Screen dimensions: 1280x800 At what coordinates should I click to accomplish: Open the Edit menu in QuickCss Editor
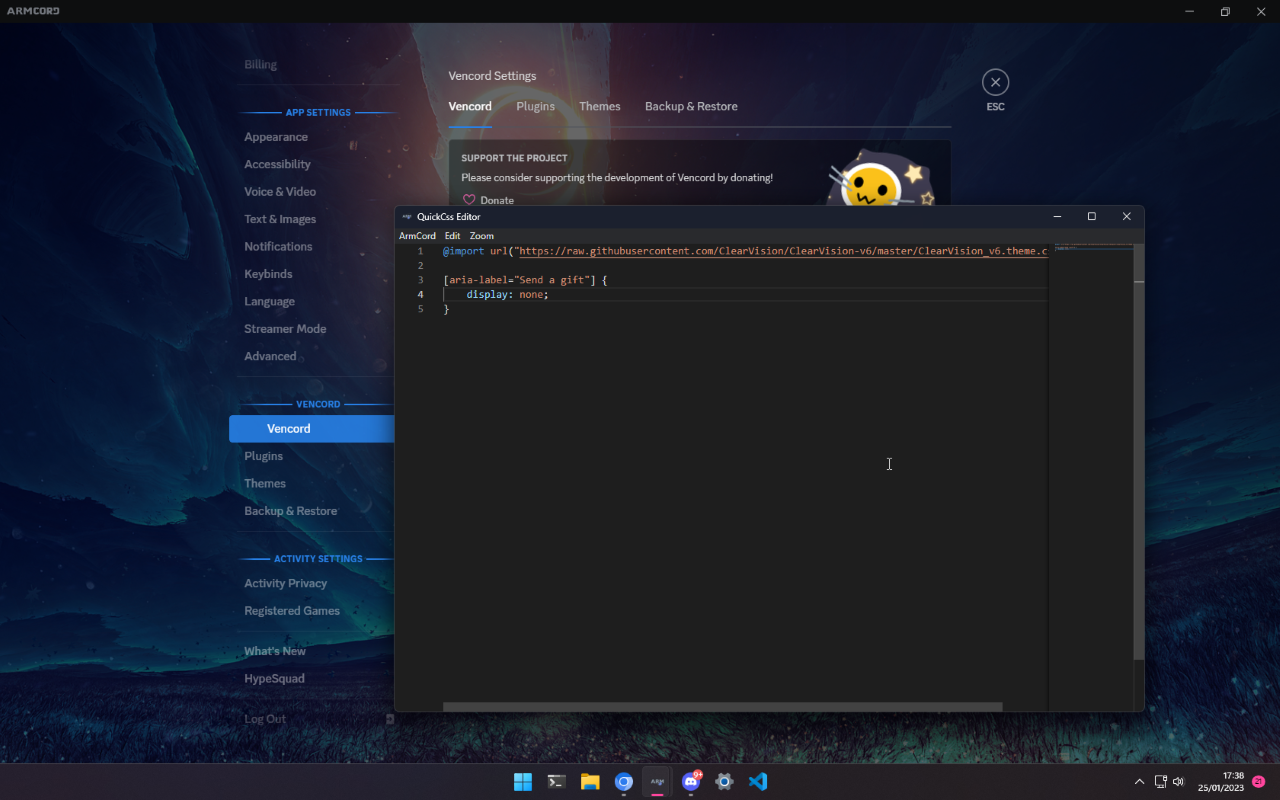[452, 235]
